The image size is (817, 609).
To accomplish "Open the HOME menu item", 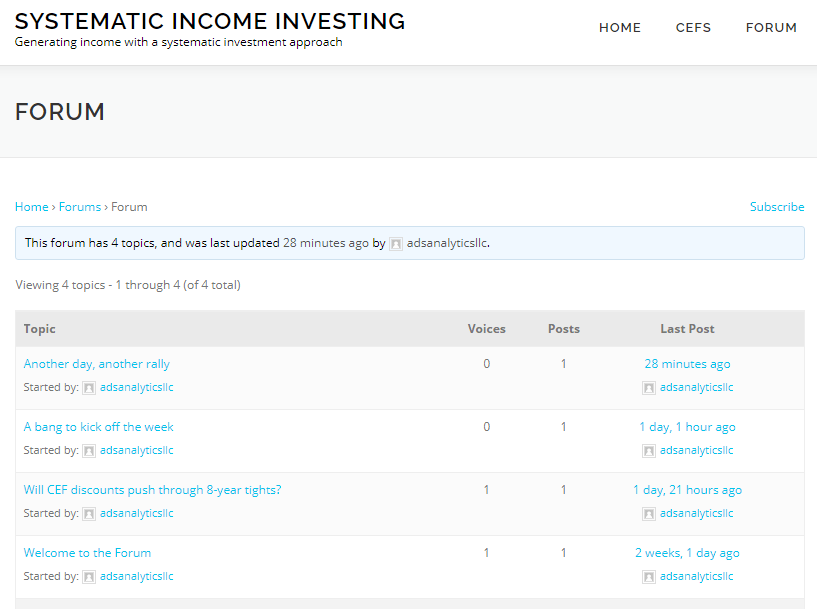I will tap(620, 28).
